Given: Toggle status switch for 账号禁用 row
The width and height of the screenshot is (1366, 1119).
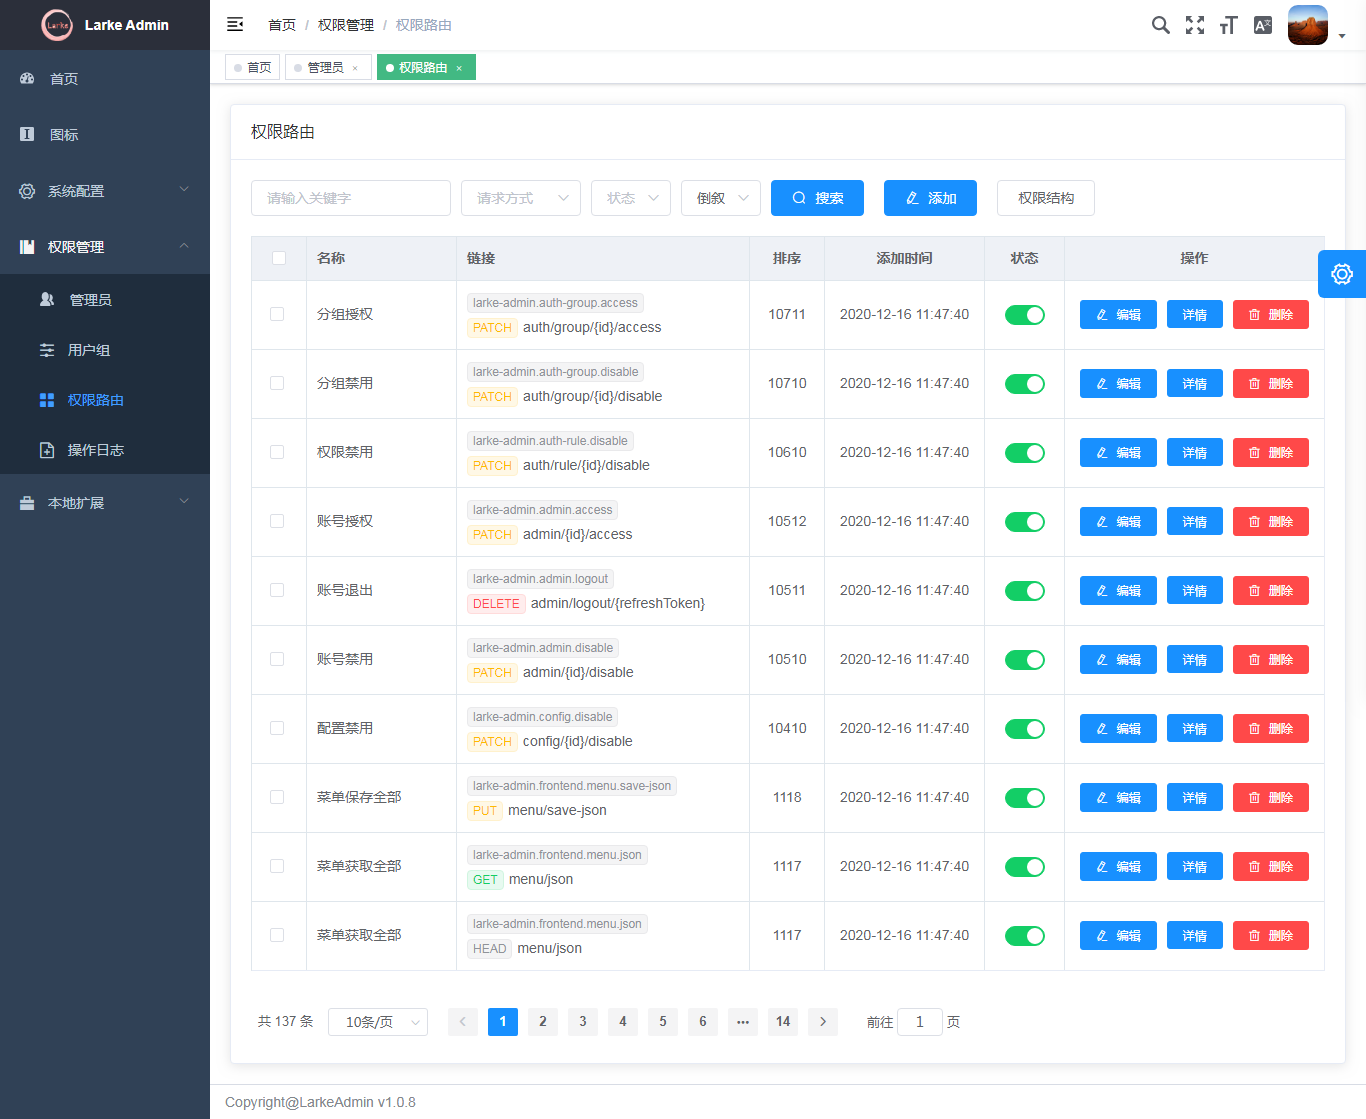Looking at the screenshot, I should point(1025,660).
